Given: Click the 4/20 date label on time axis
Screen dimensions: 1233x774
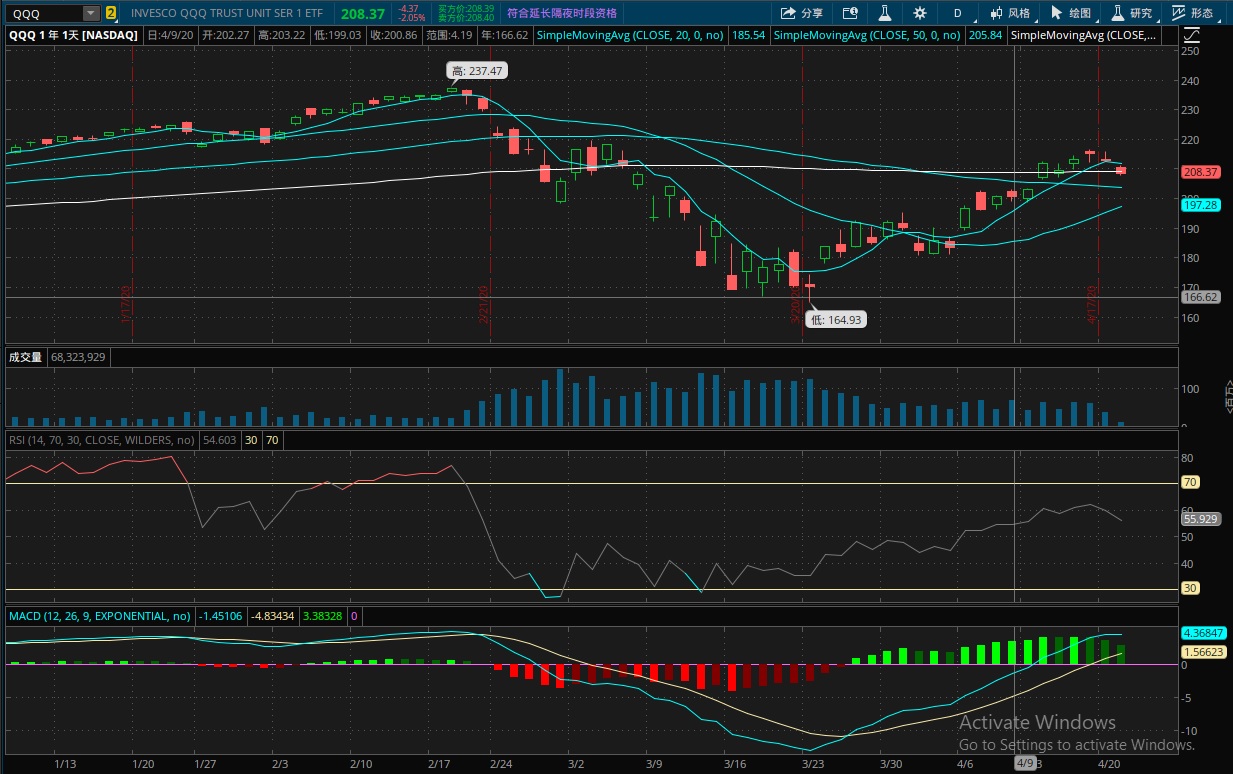Looking at the screenshot, I should (1109, 762).
